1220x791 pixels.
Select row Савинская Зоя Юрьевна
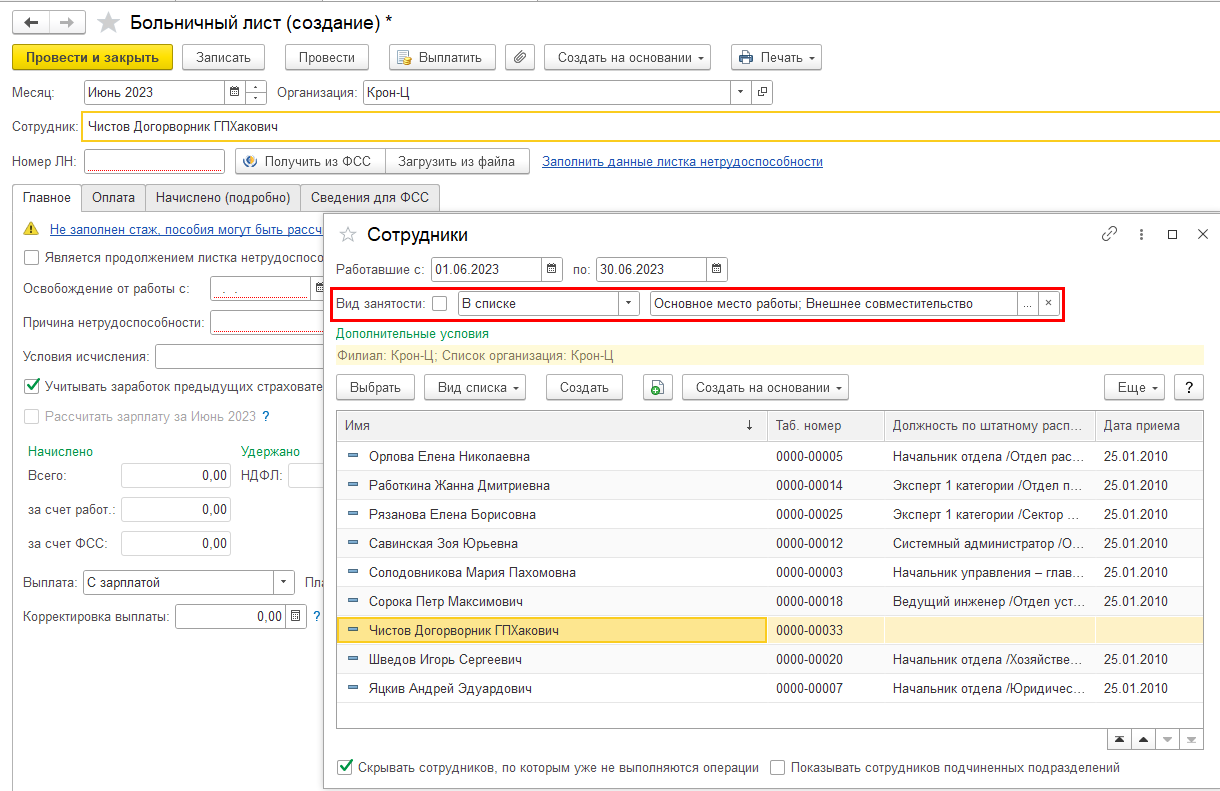pos(769,543)
